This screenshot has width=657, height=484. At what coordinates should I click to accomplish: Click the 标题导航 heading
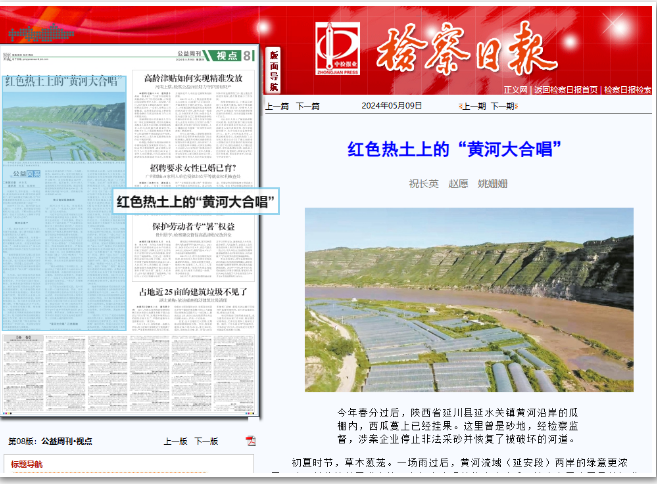coord(26,464)
